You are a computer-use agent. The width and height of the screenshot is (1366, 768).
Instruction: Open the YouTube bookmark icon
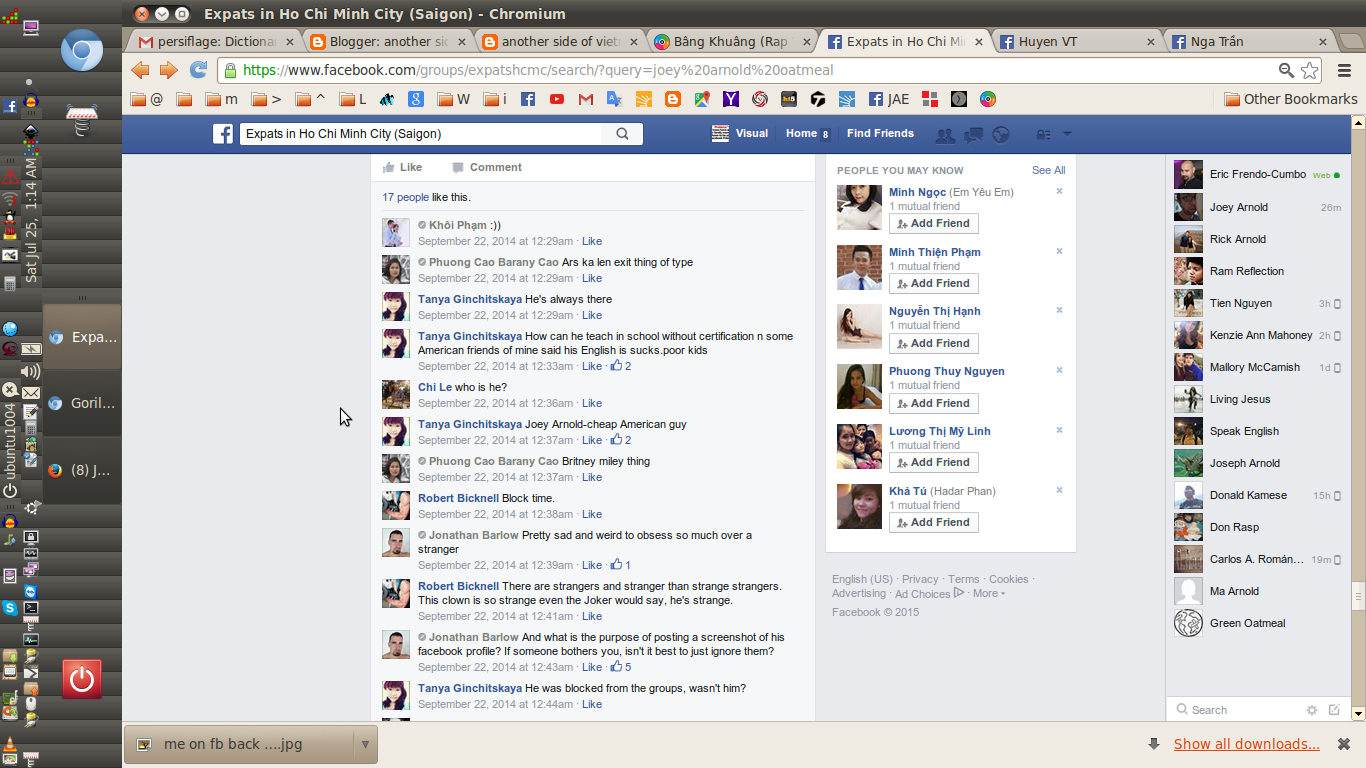[557, 99]
